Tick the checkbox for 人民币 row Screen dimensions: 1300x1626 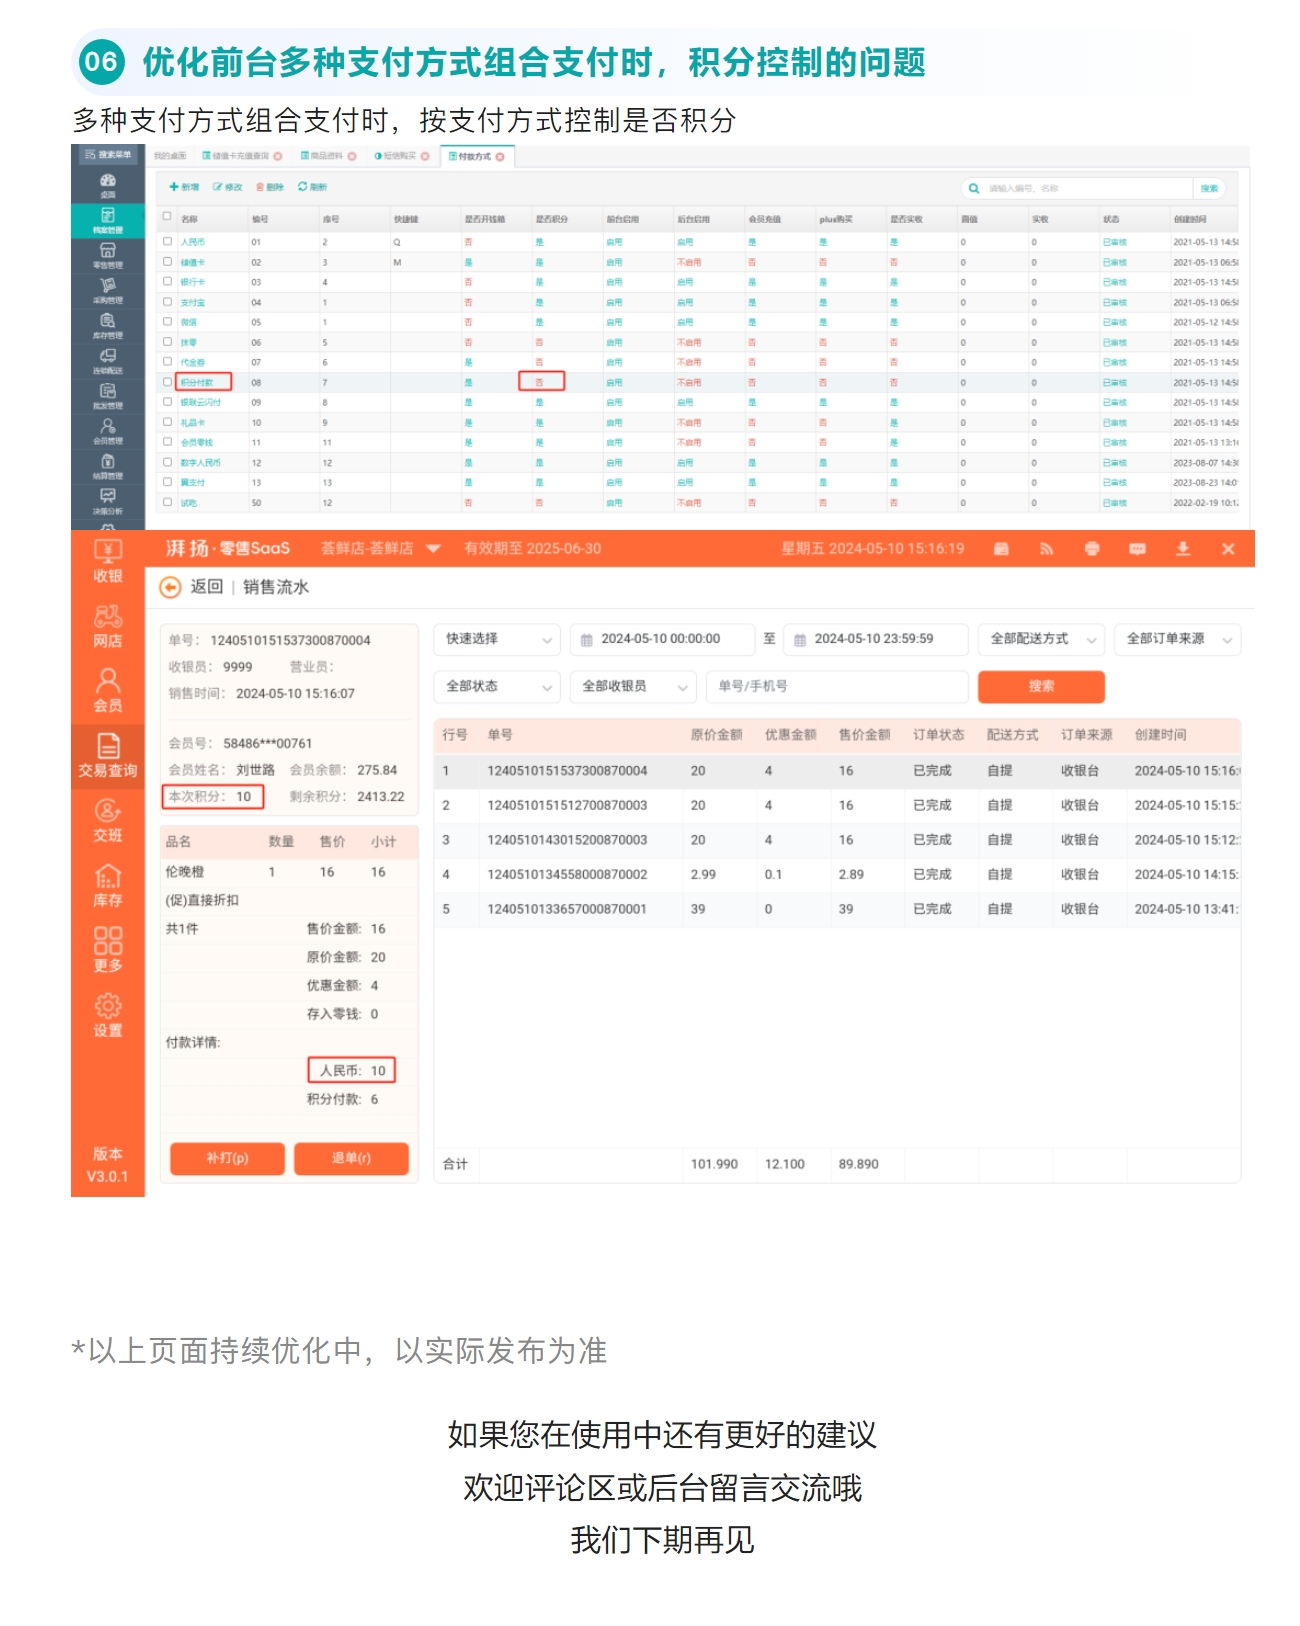point(167,241)
